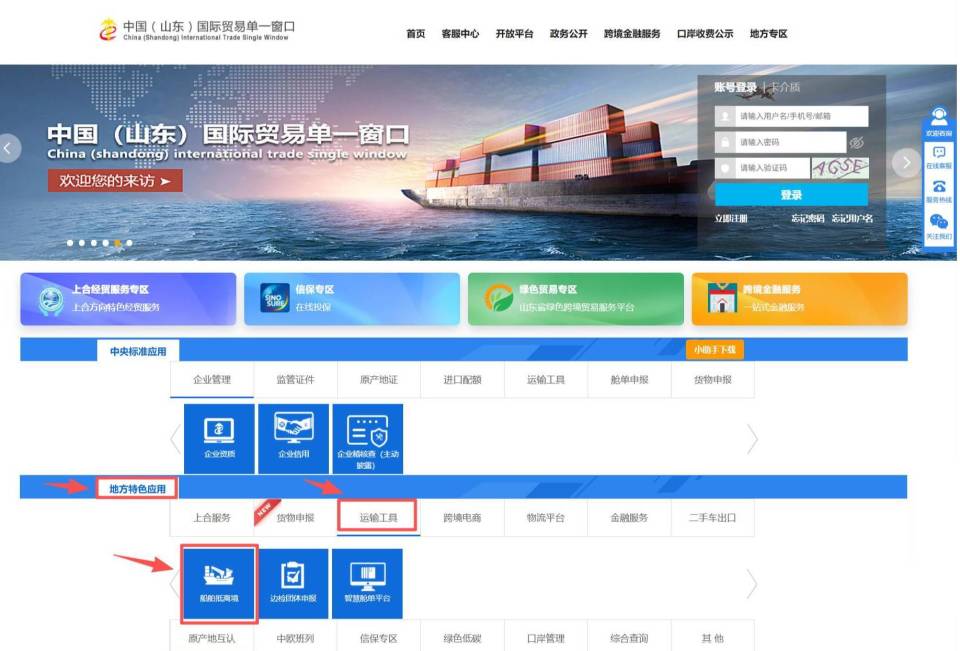The width and height of the screenshot is (960, 651).
Task: Click the China Shandong Single Window logo
Action: pyautogui.click(x=197, y=29)
